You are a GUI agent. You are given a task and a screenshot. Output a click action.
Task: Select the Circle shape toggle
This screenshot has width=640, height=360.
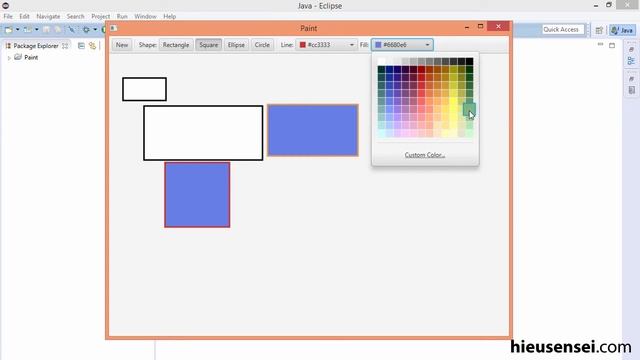pyautogui.click(x=262, y=45)
